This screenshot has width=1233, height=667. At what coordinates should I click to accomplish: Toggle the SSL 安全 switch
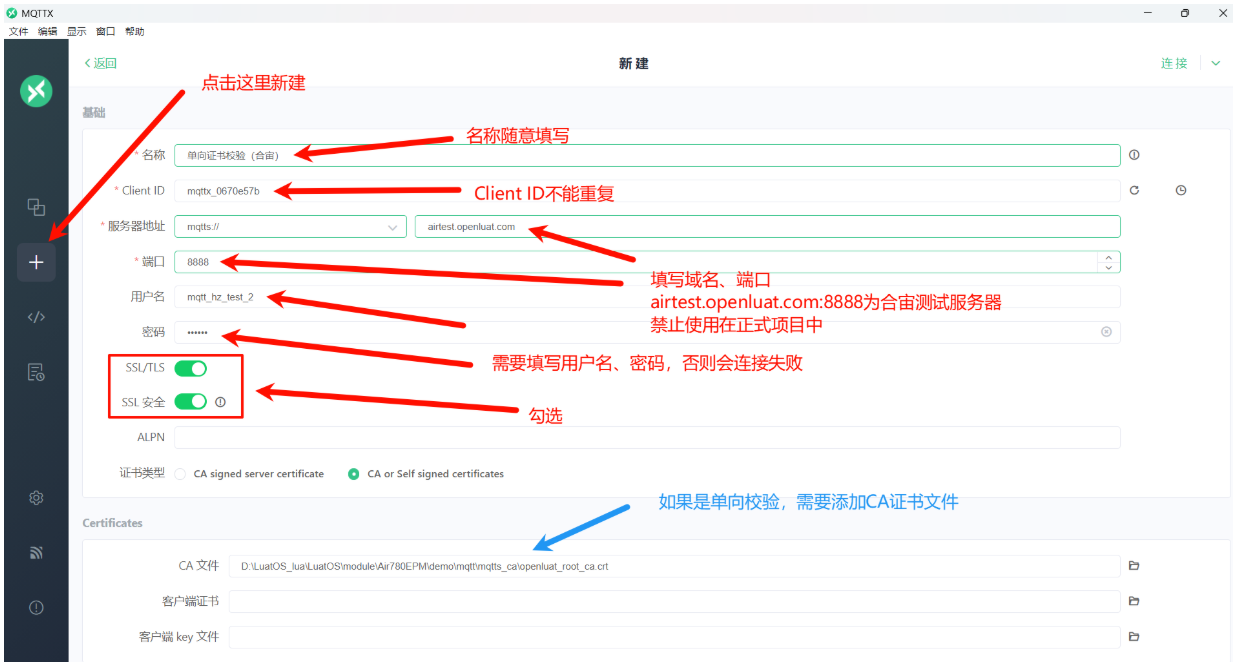point(190,402)
